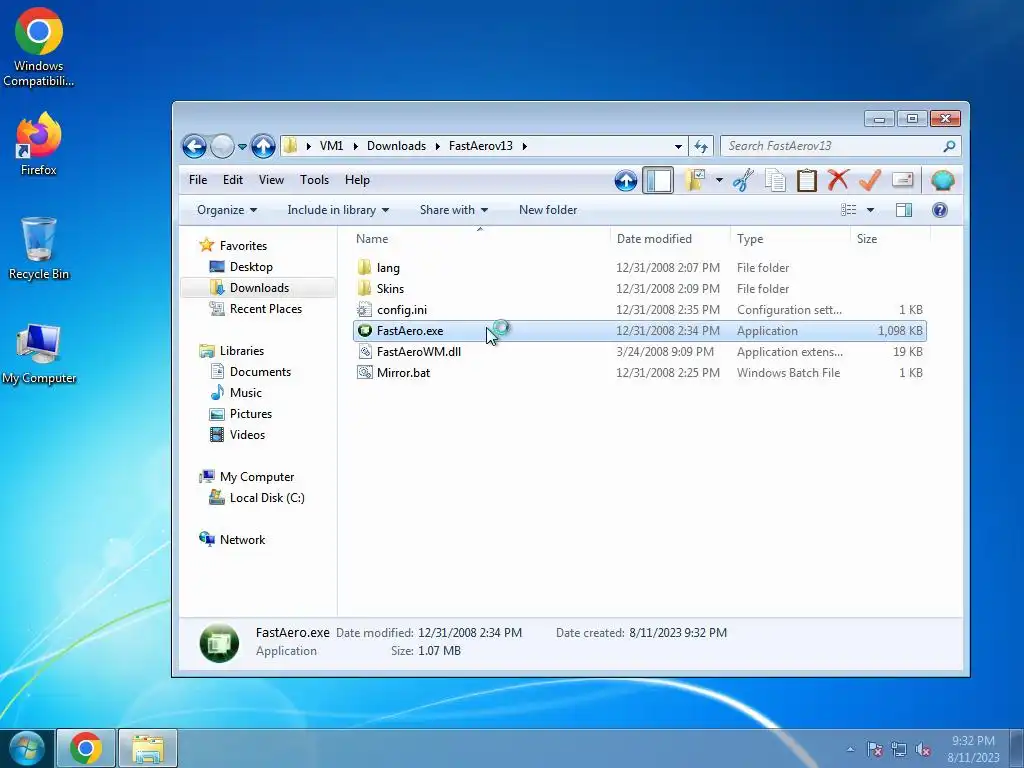
Task: Click the red X Delete icon
Action: click(x=838, y=180)
